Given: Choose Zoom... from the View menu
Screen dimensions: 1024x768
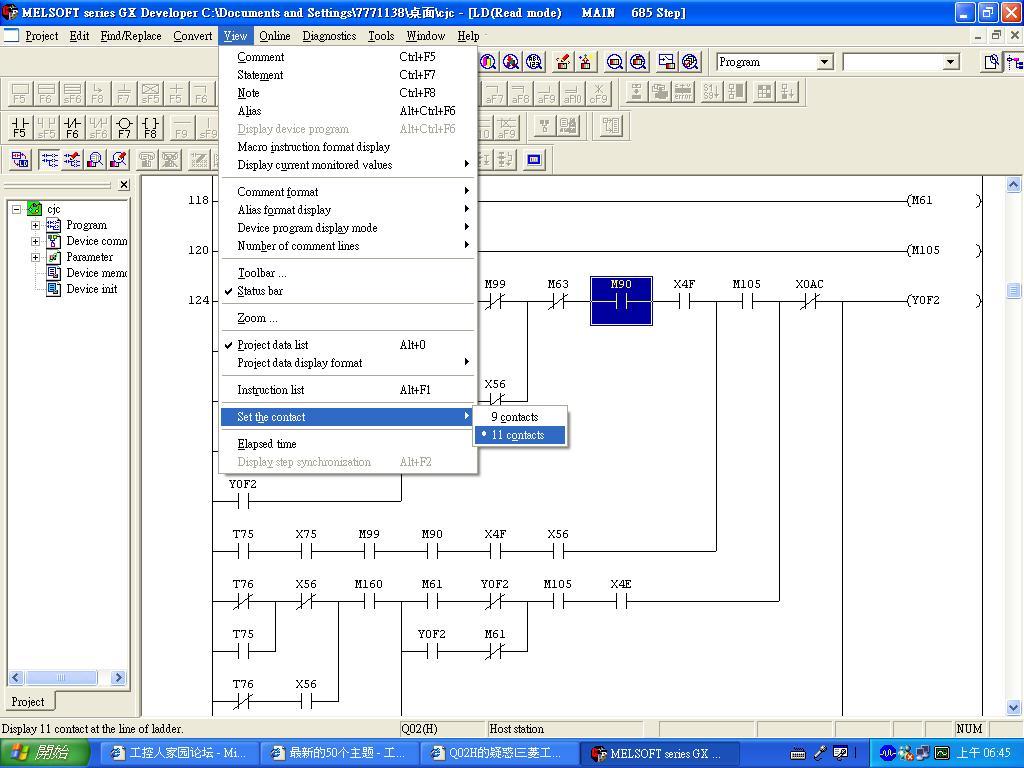Looking at the screenshot, I should [x=257, y=318].
